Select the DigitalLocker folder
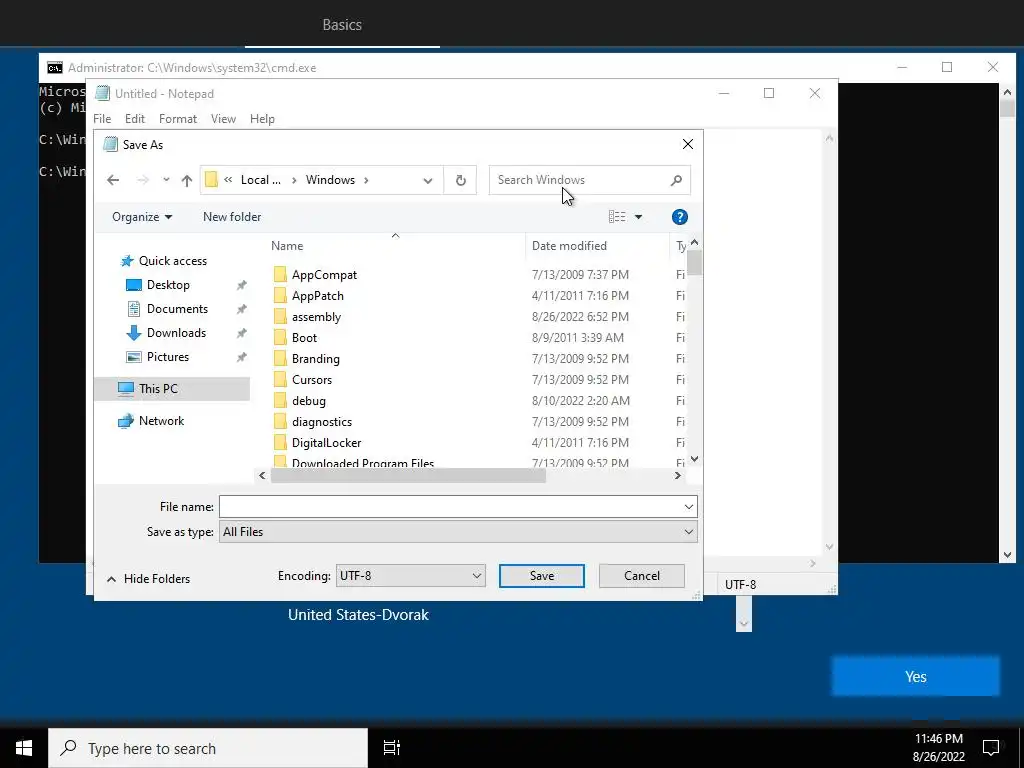The width and height of the screenshot is (1024, 768). tap(326, 443)
